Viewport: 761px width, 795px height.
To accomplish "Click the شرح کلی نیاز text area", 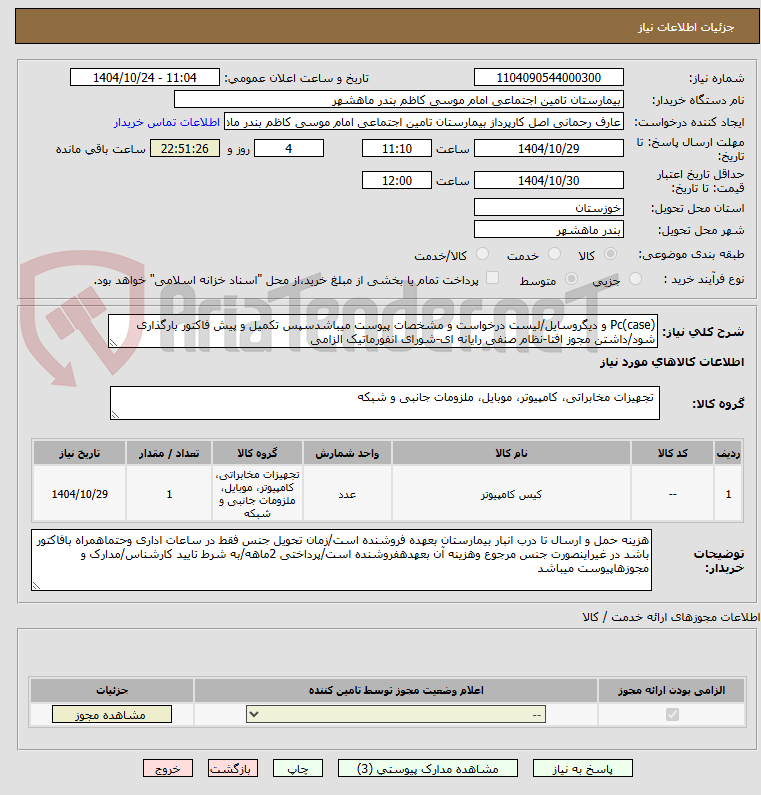I will [x=383, y=331].
